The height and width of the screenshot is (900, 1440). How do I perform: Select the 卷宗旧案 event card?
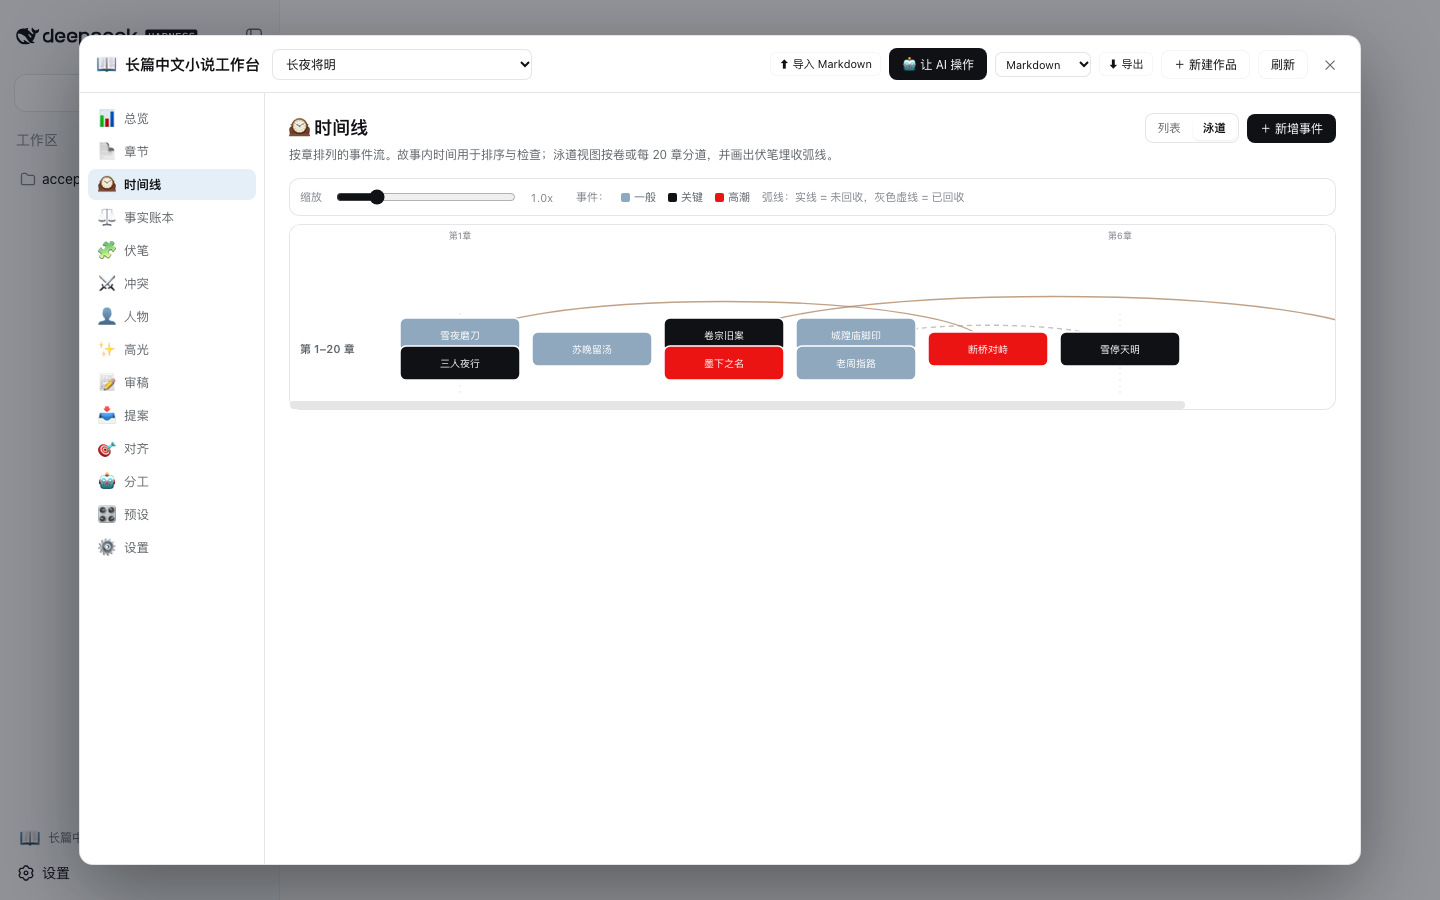coord(724,332)
